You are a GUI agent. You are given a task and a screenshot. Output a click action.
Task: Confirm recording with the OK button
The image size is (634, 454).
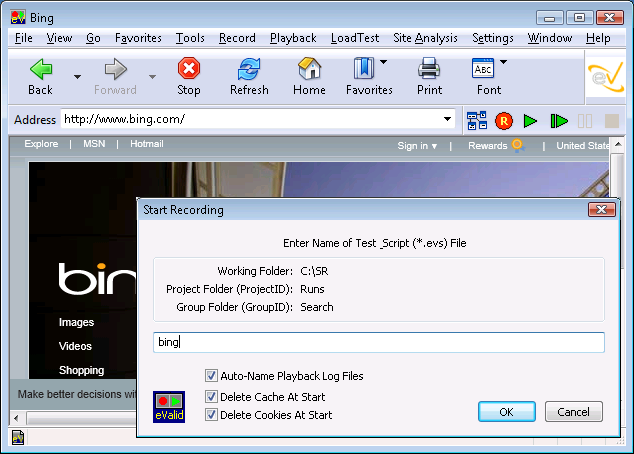(x=507, y=412)
